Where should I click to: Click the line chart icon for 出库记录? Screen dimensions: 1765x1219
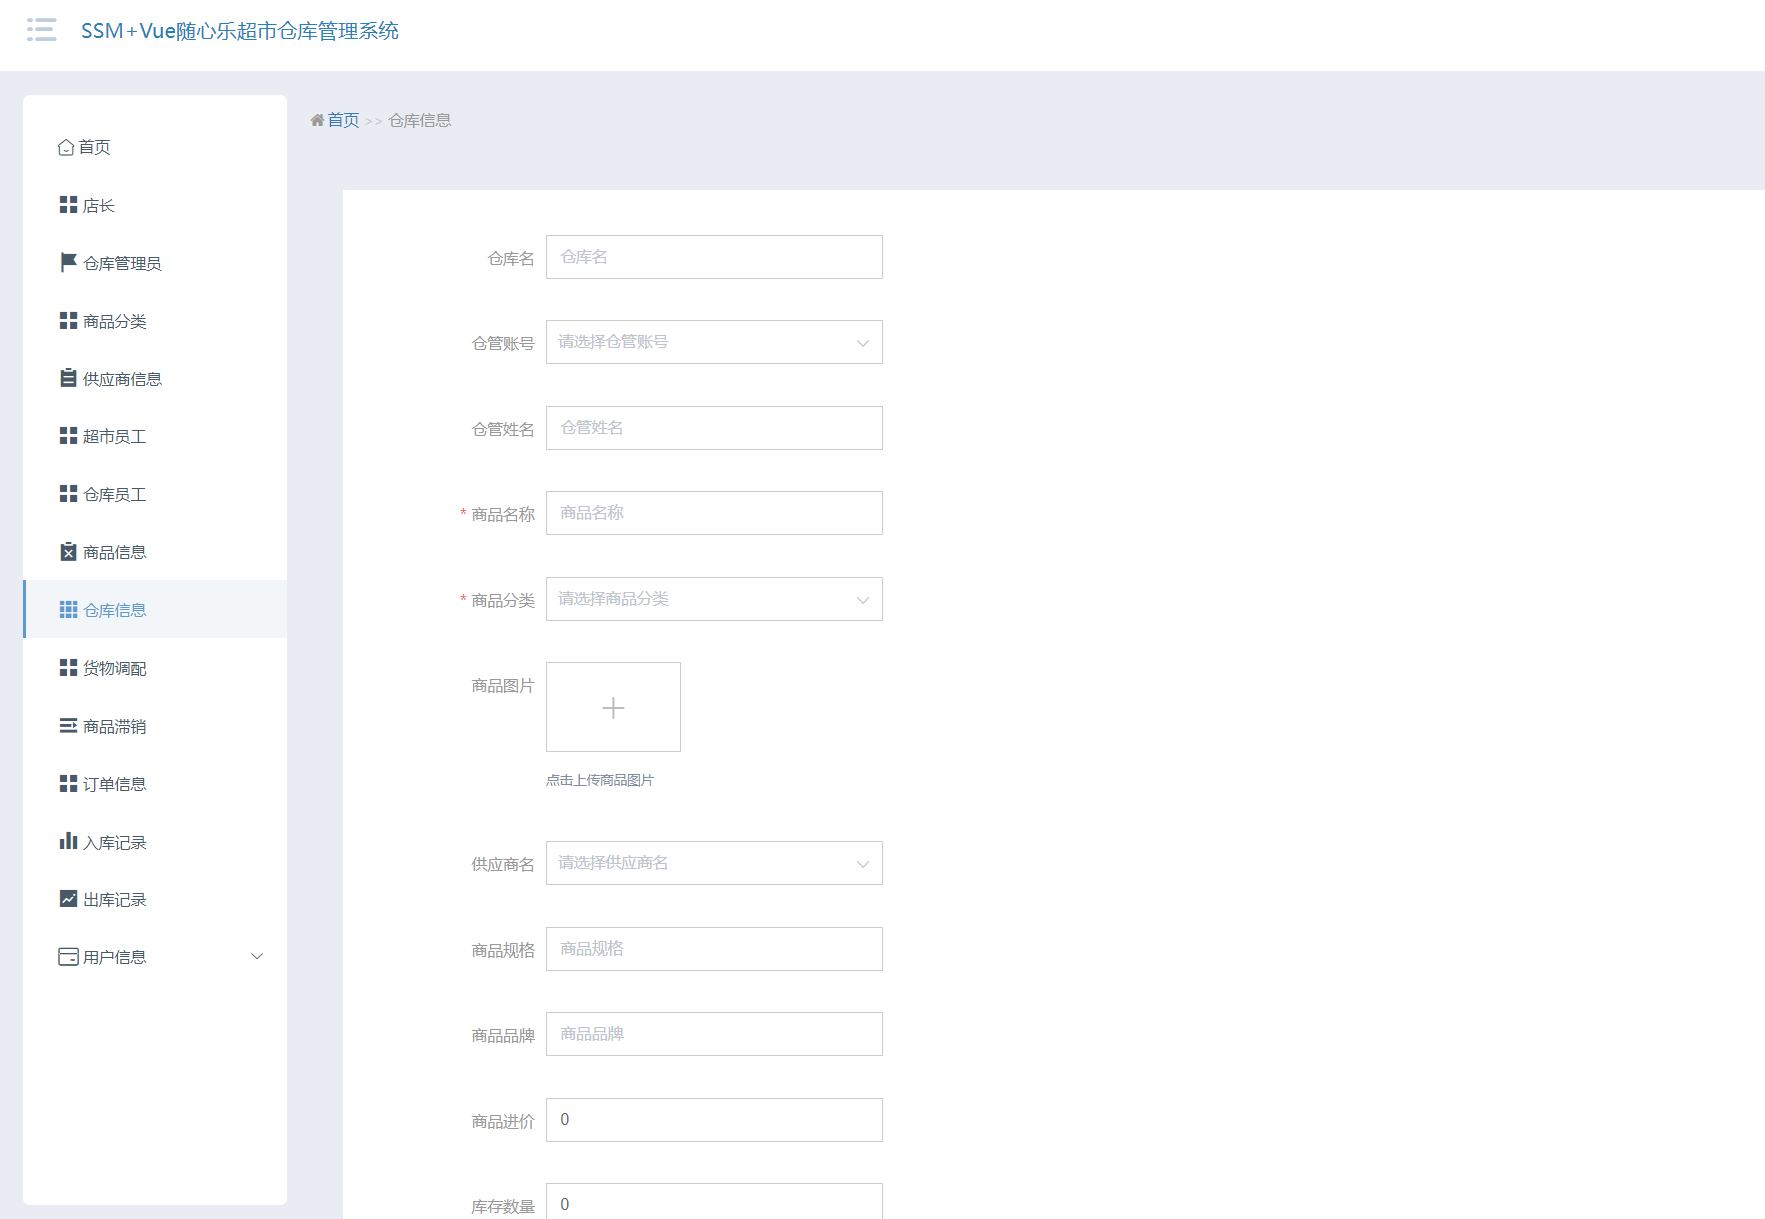pyautogui.click(x=68, y=899)
